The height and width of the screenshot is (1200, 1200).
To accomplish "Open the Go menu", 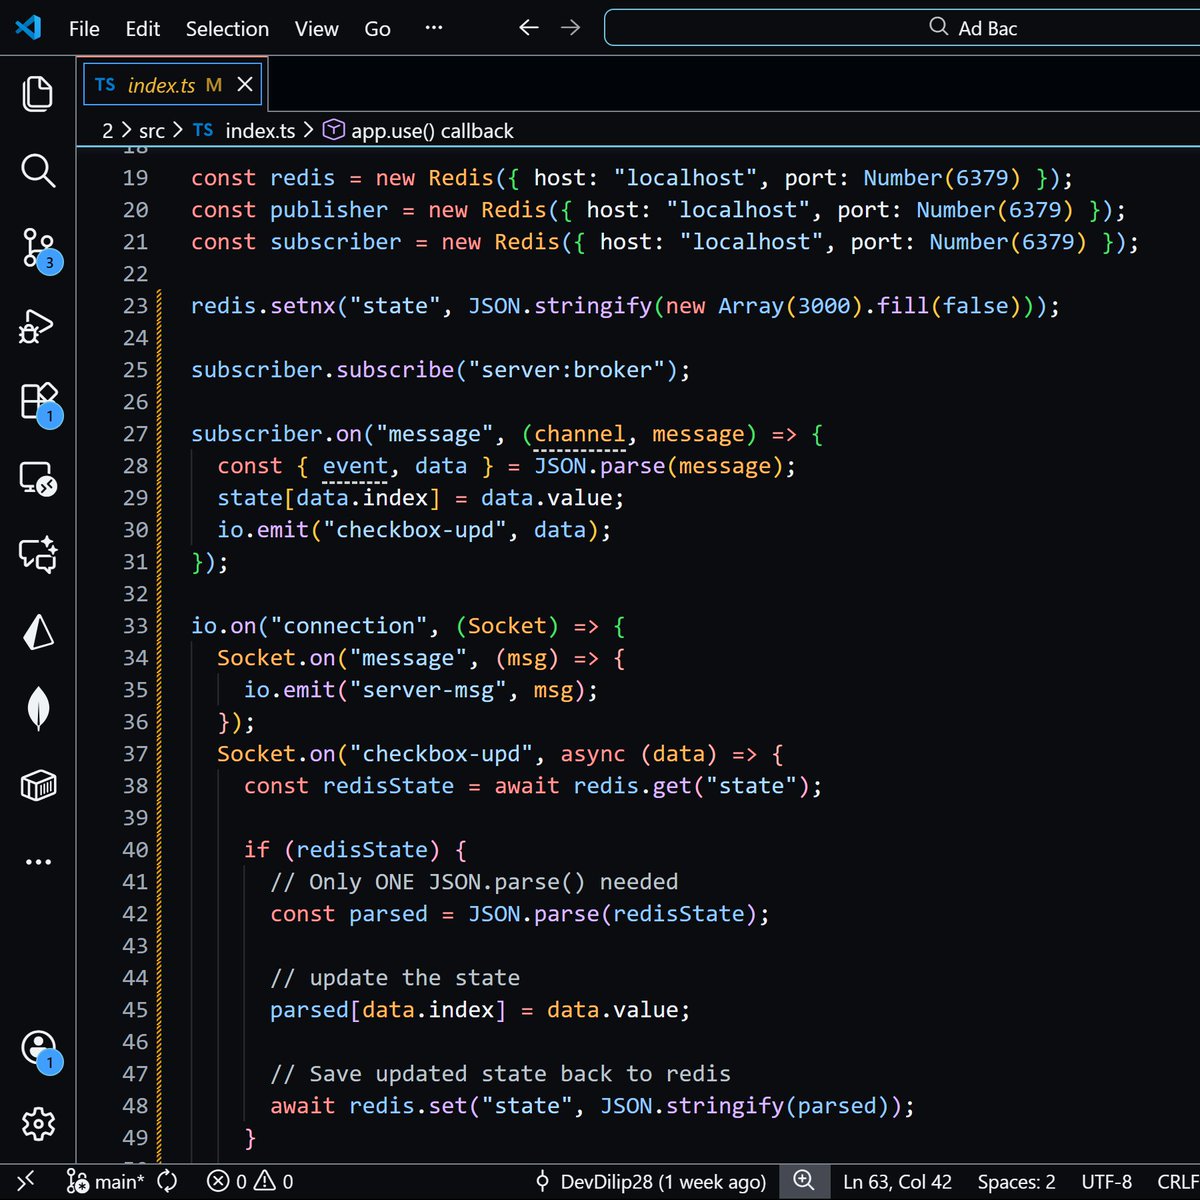I will tap(377, 29).
